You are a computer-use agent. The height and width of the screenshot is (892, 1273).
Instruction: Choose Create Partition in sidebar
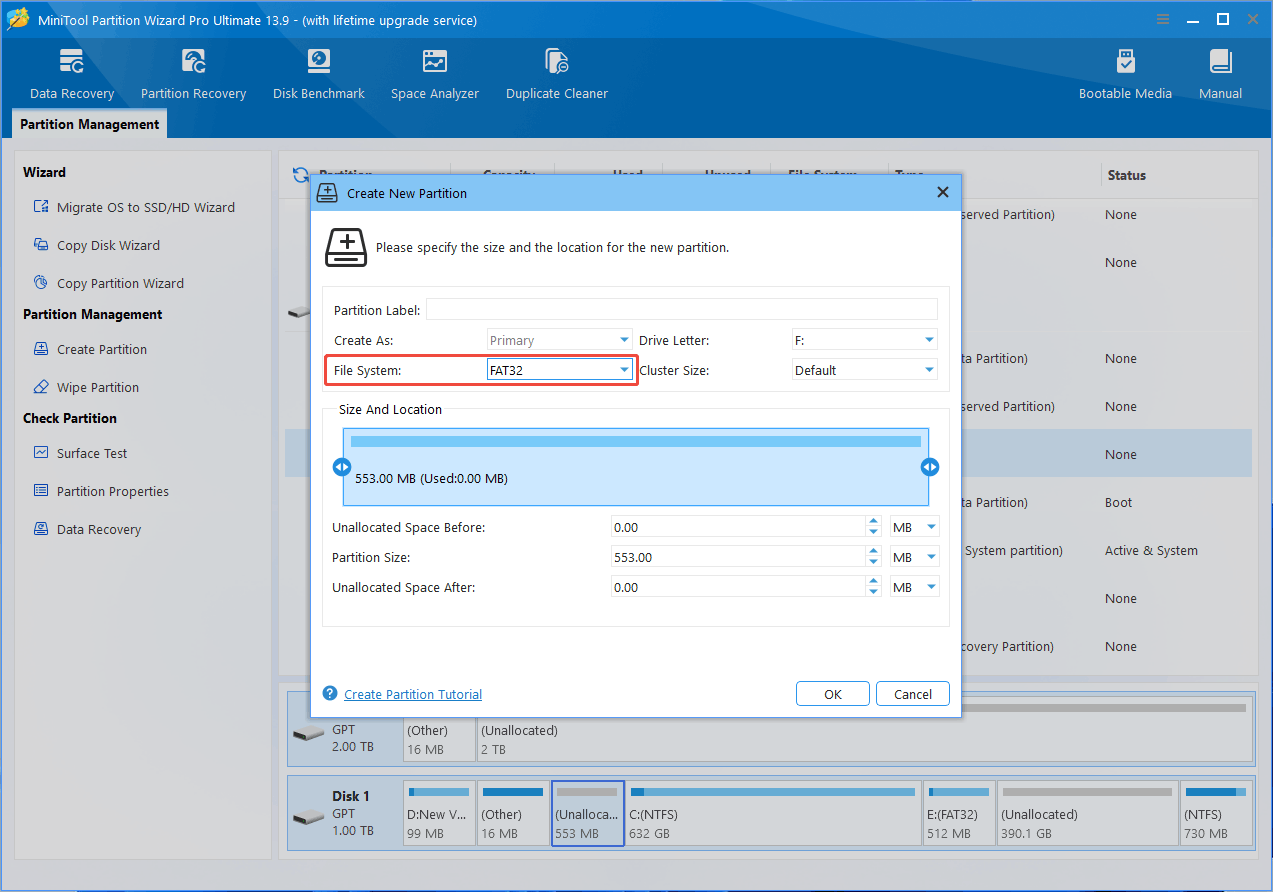click(x=91, y=349)
